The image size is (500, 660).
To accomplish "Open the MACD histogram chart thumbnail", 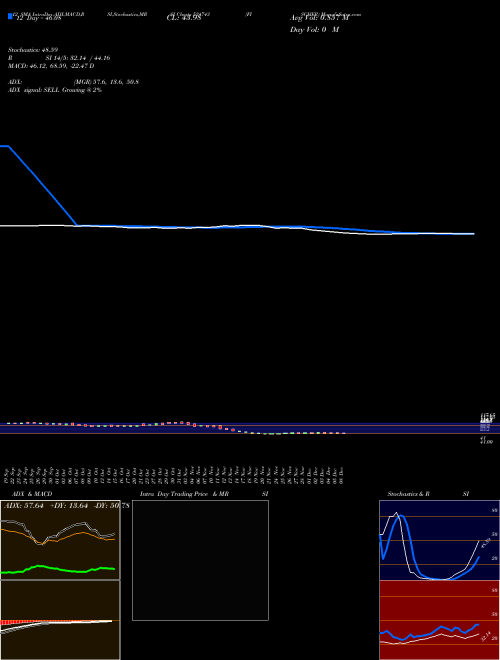I will point(60,620).
